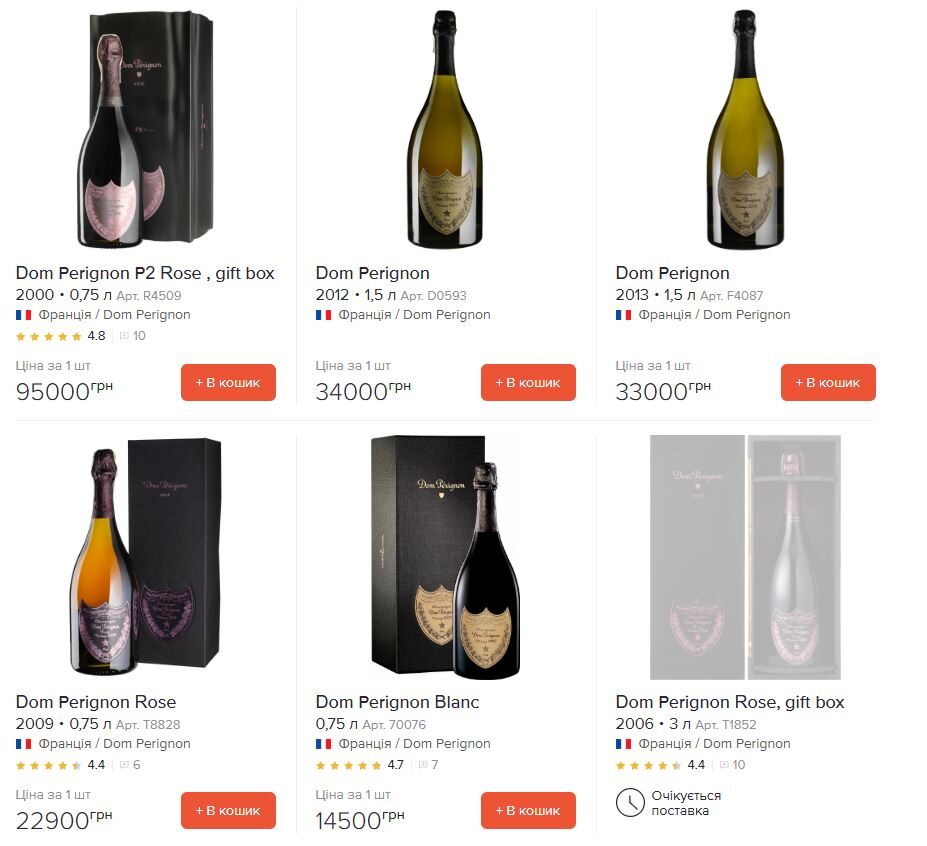This screenshot has width=927, height=846.
Task: Open Dom Perignon P2 Rose, gift box title
Action: tap(145, 273)
